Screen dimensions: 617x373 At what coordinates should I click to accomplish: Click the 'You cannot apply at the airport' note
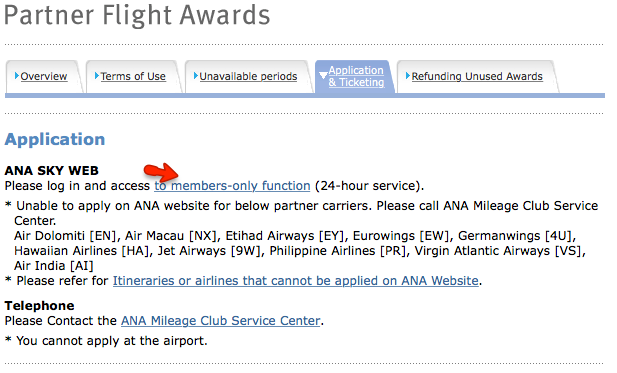111,340
